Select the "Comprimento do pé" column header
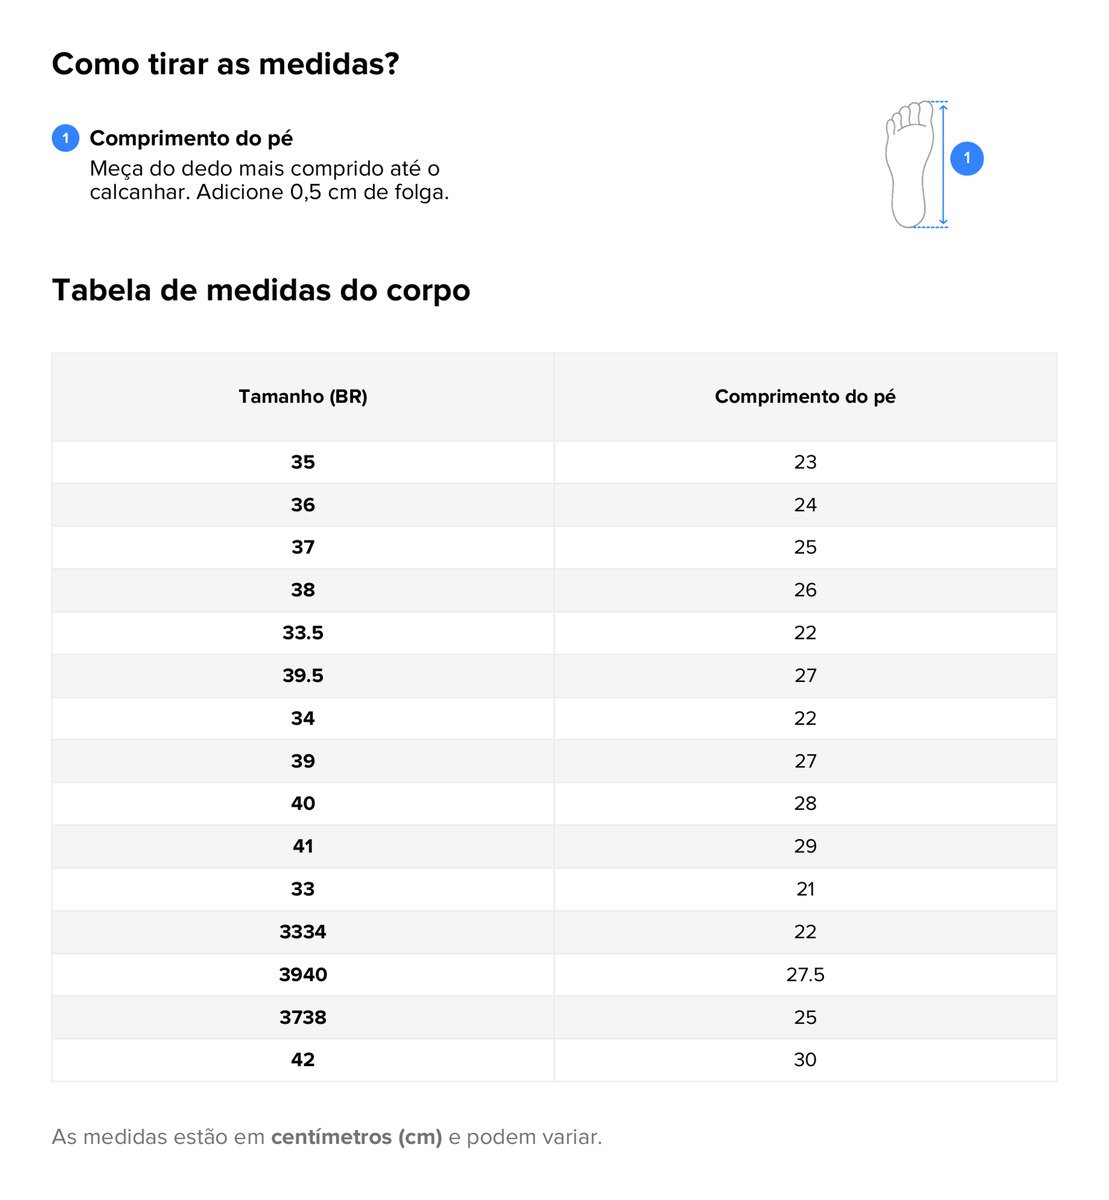The width and height of the screenshot is (1109, 1200). point(805,397)
